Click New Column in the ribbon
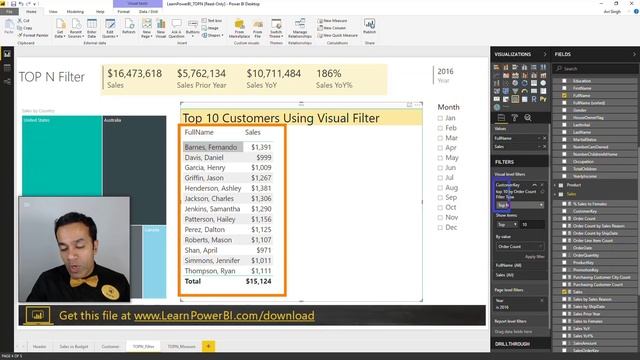 (x=332, y=28)
